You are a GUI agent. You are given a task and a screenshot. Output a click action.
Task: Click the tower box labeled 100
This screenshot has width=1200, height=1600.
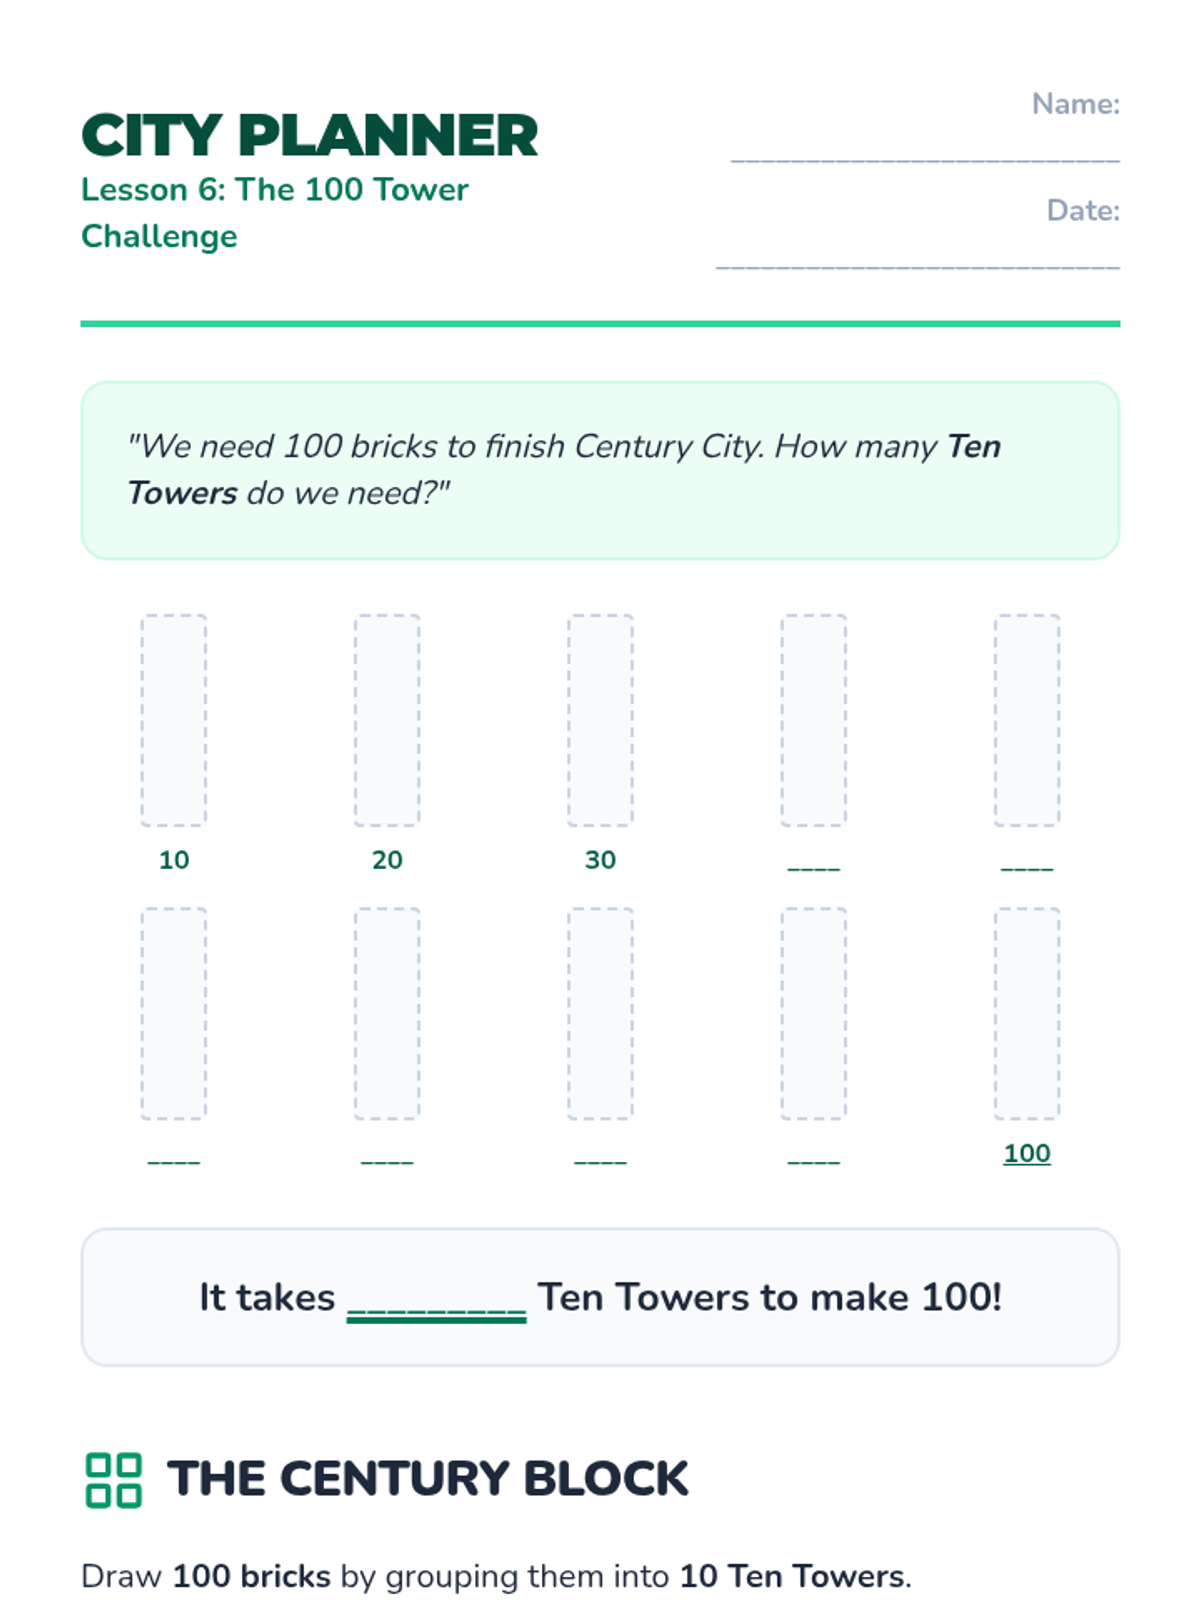pyautogui.click(x=1027, y=1013)
